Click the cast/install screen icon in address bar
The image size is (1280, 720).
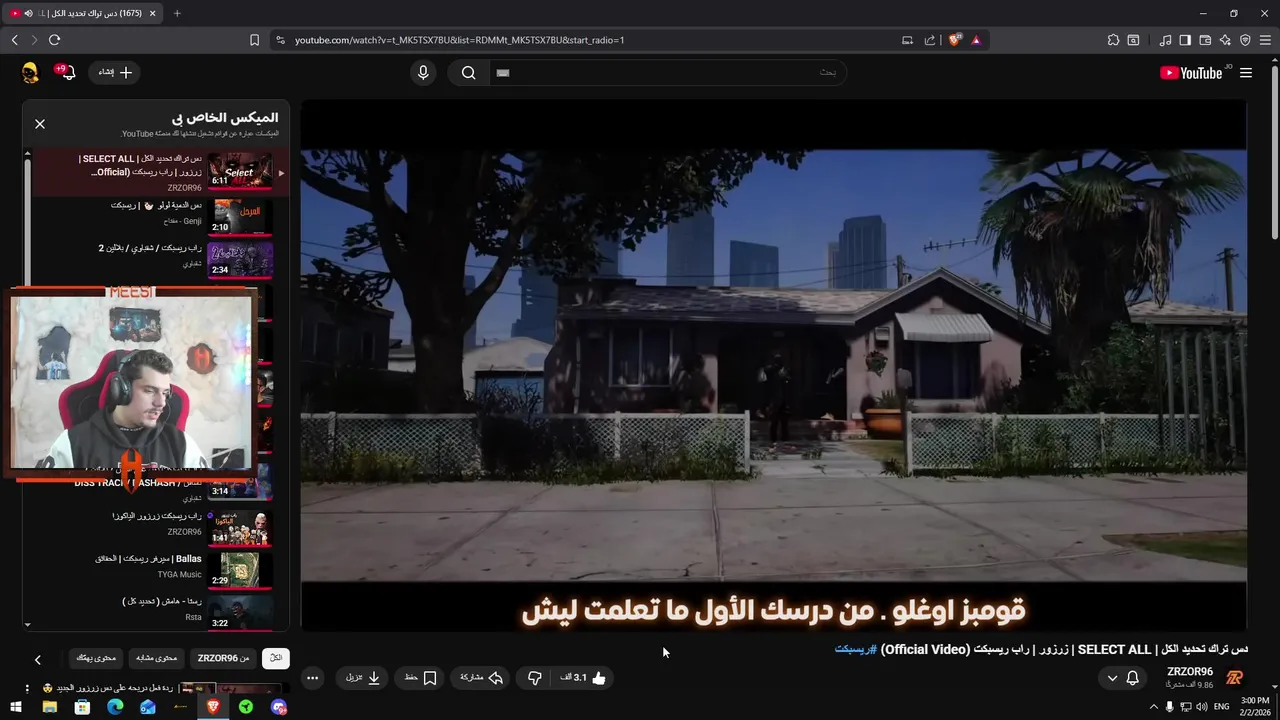click(907, 40)
